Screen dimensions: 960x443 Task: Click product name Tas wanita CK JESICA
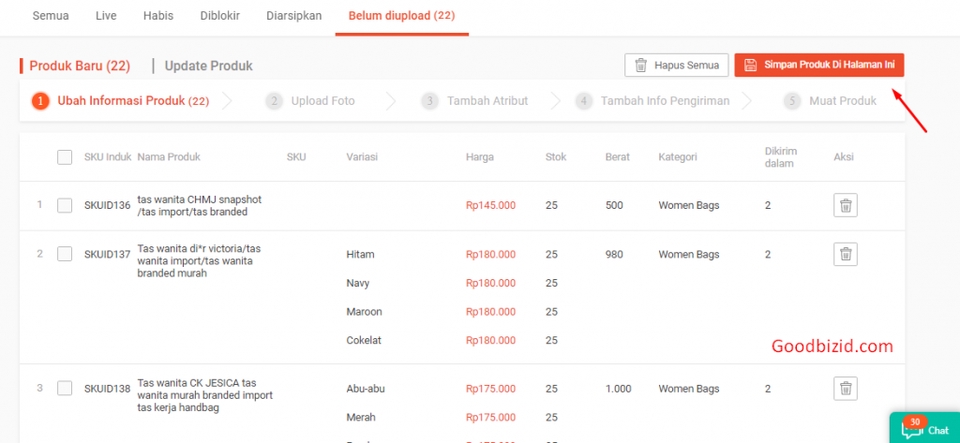[x=205, y=395]
